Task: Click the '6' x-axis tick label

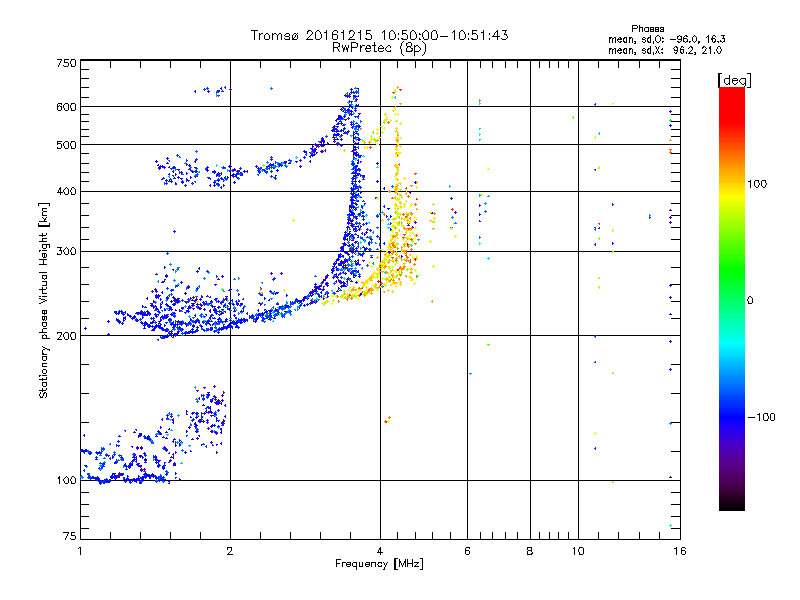Action: point(467,551)
